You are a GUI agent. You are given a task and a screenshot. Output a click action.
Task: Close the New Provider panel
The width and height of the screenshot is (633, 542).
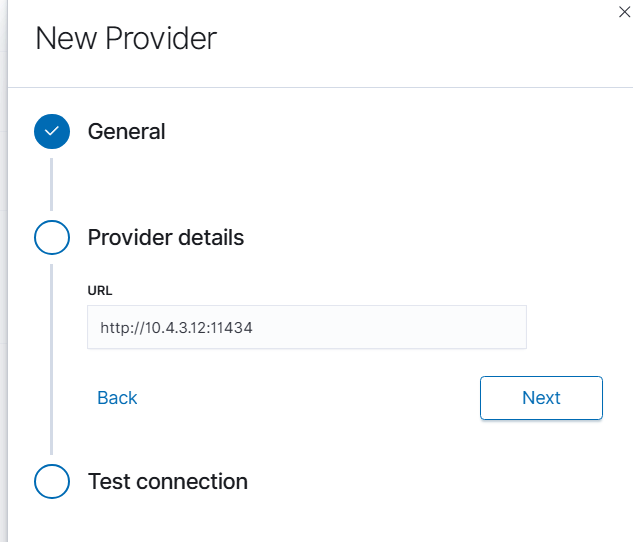pyautogui.click(x=626, y=9)
